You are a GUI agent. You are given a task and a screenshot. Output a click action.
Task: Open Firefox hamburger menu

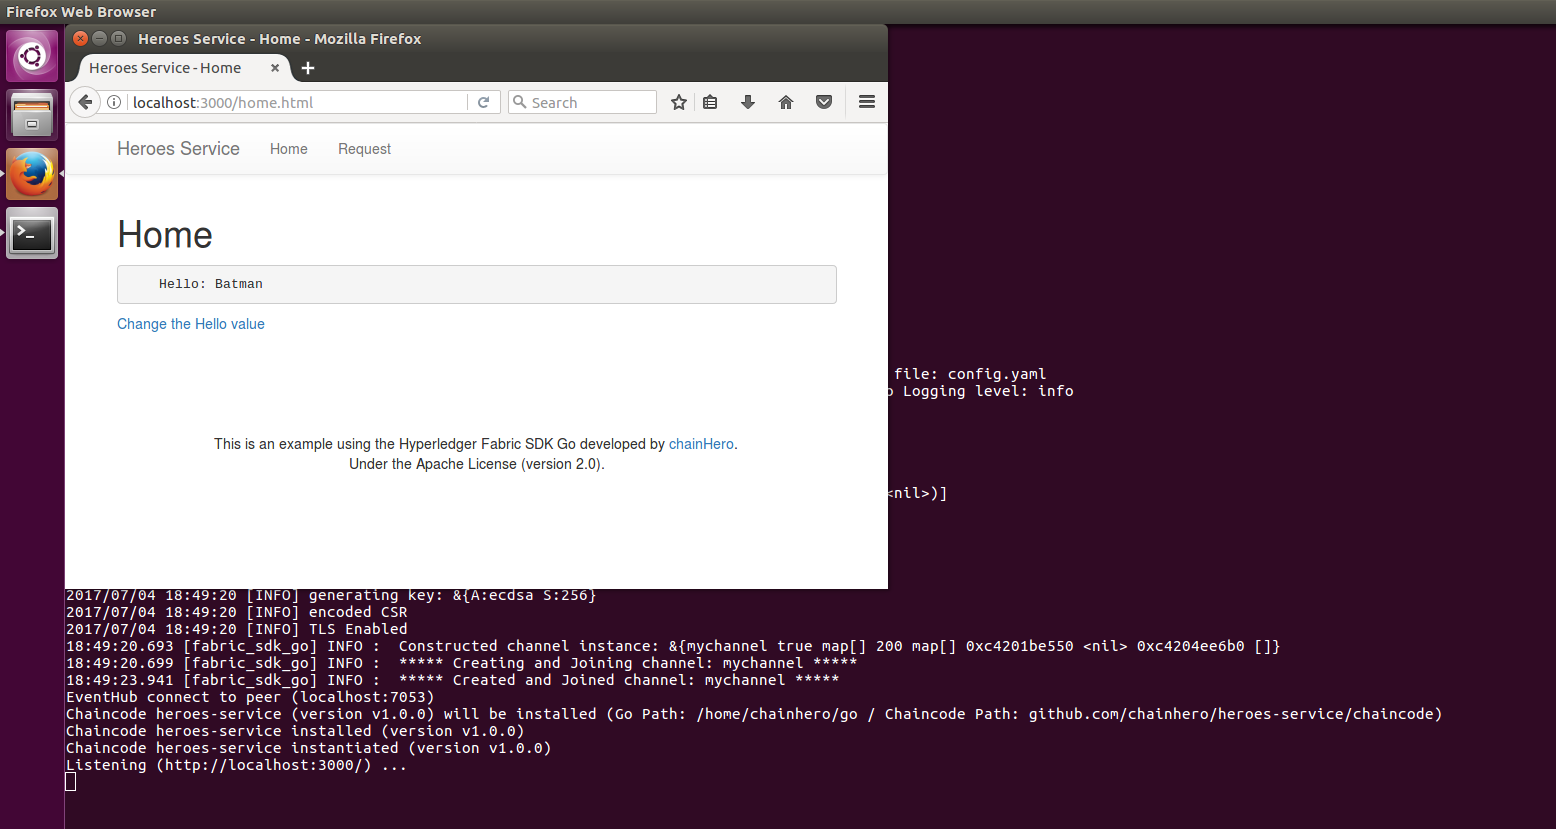coord(867,102)
